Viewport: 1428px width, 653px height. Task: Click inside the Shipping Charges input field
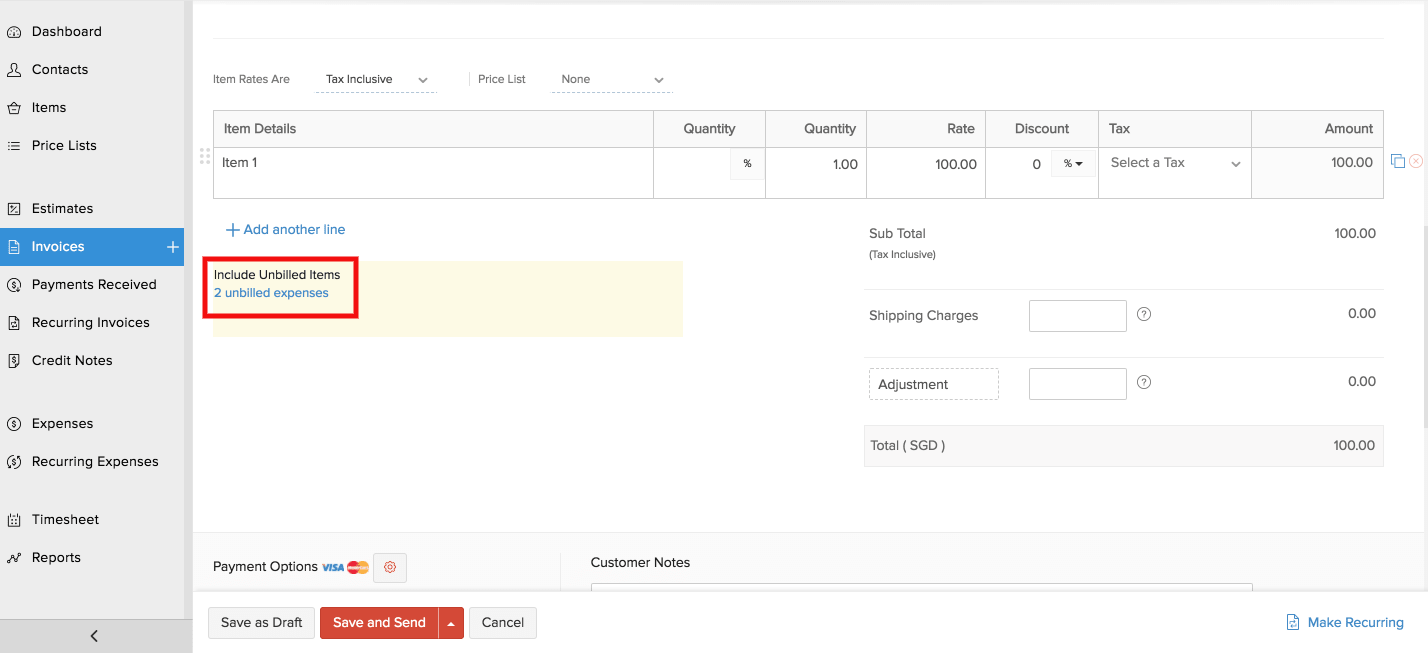(1077, 315)
